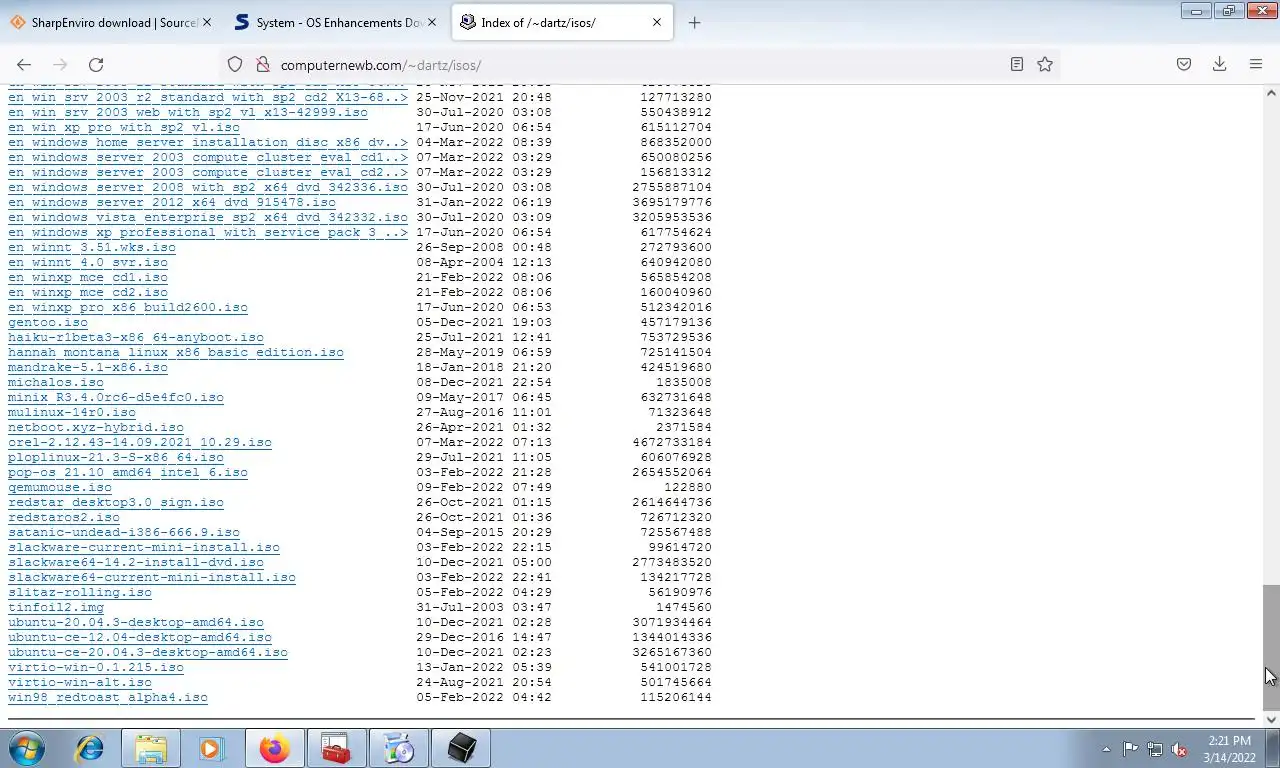
Task: Download mulinux-14r0.iso
Action: [72, 412]
